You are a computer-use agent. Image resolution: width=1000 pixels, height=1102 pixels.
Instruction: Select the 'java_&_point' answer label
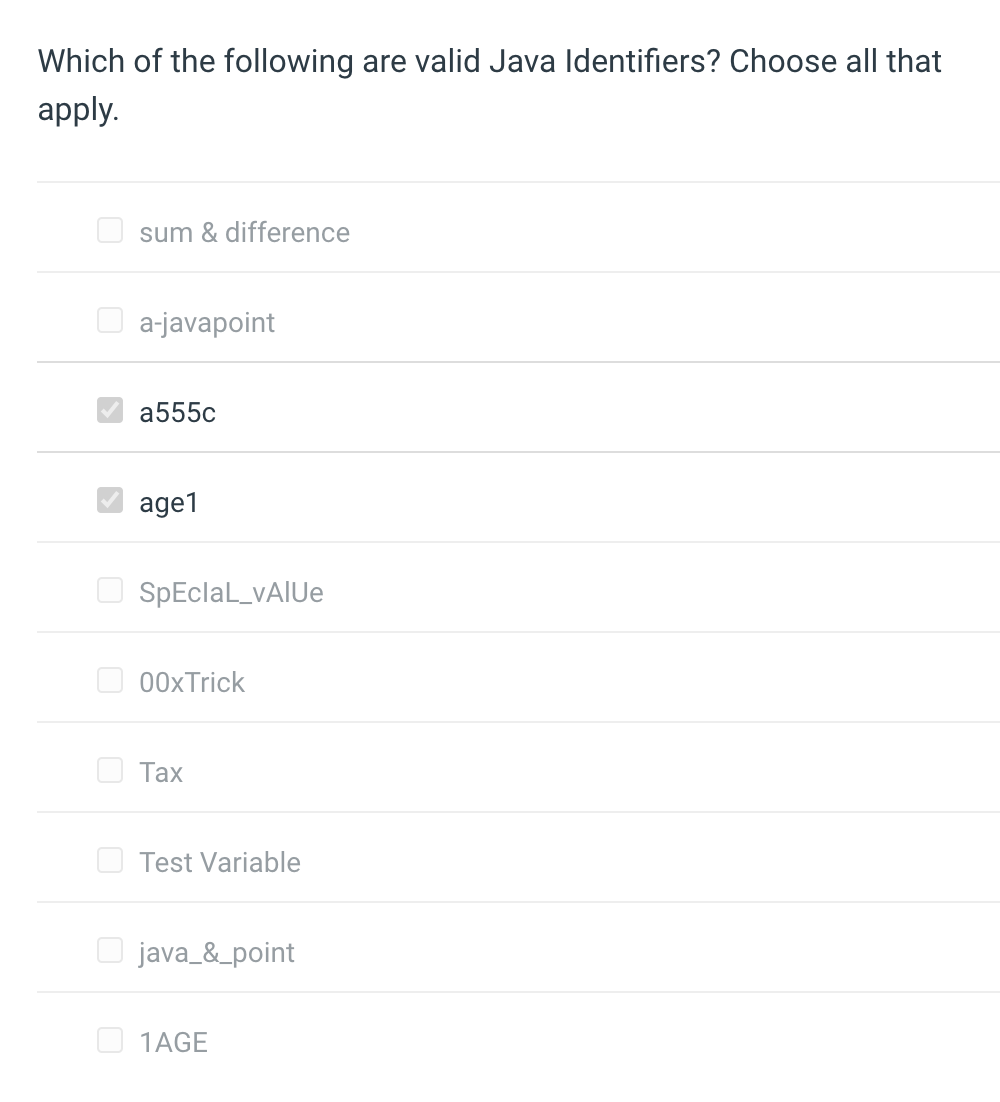(x=217, y=952)
